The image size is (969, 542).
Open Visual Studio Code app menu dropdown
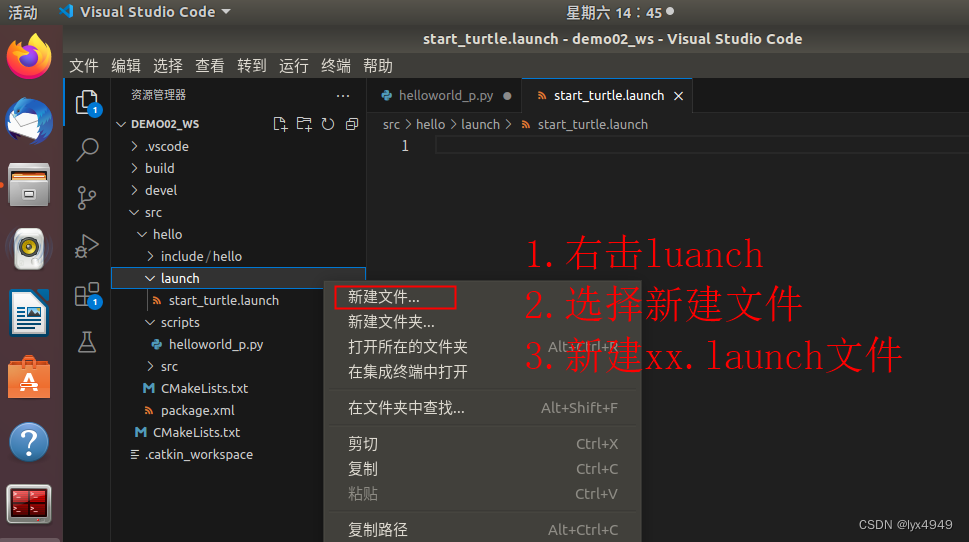click(x=145, y=12)
